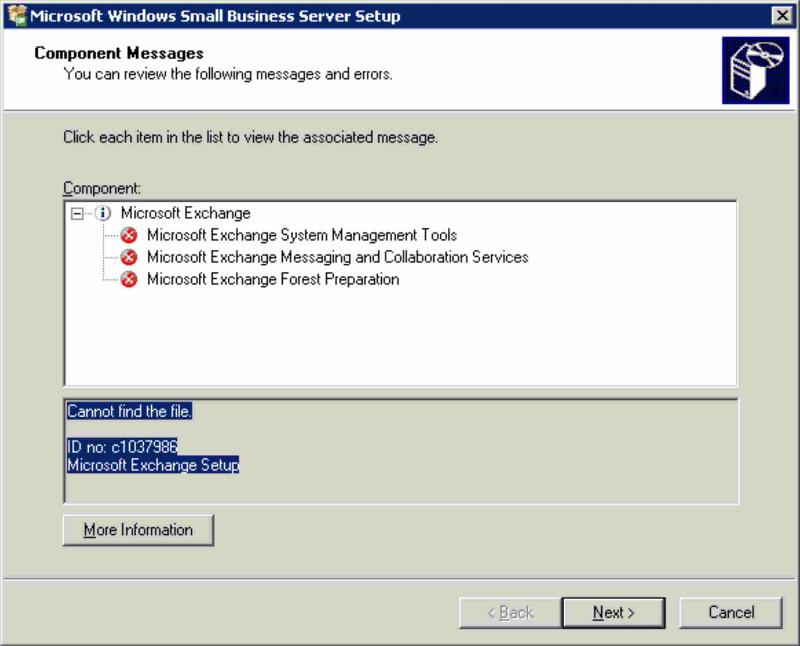
Task: Click the More Information button
Action: pyautogui.click(x=137, y=530)
